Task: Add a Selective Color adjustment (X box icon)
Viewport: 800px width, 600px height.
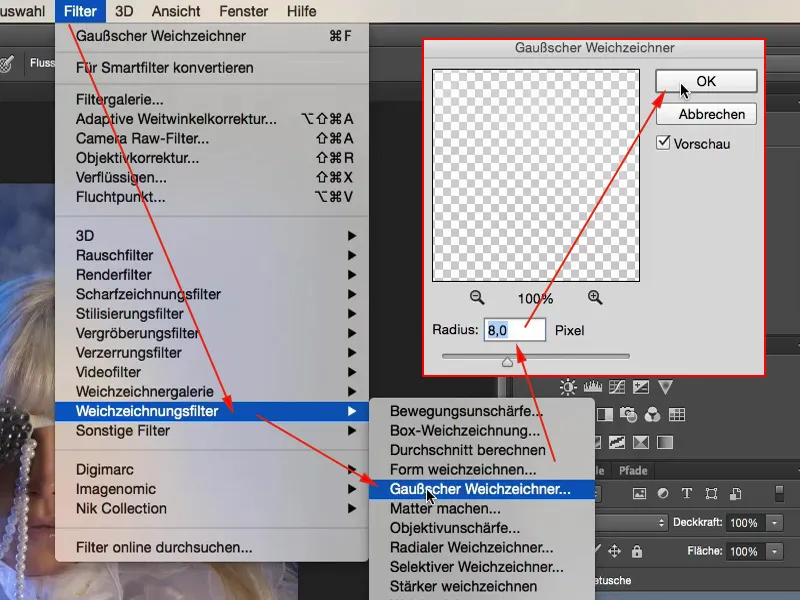Action: click(x=641, y=442)
